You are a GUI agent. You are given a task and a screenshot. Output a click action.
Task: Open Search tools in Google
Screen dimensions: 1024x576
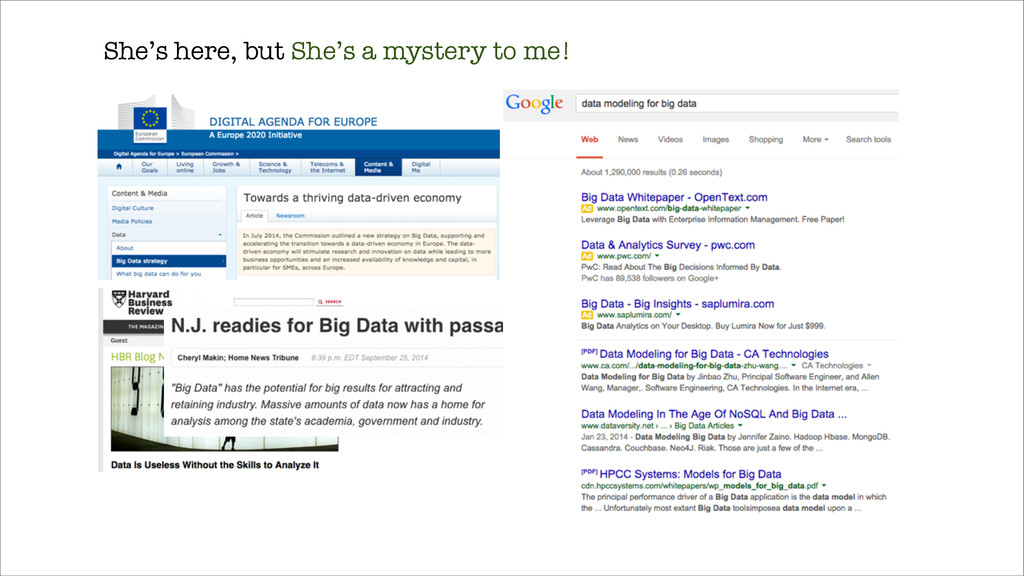click(868, 139)
